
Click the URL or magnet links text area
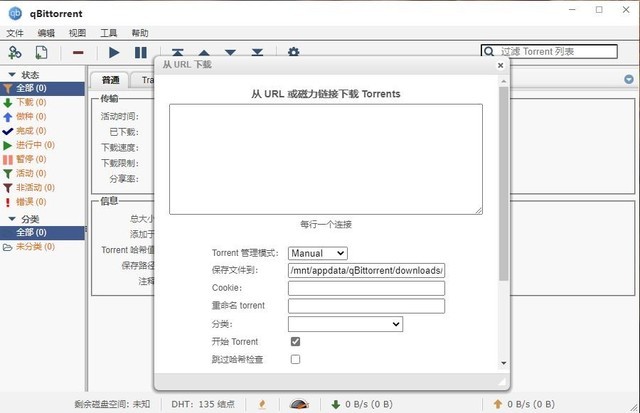coord(326,159)
